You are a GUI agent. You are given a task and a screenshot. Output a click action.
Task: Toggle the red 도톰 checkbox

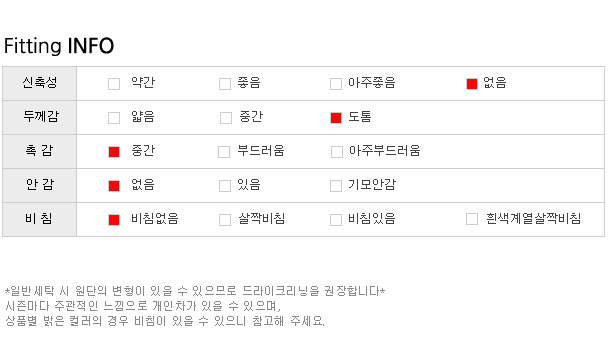(x=336, y=118)
